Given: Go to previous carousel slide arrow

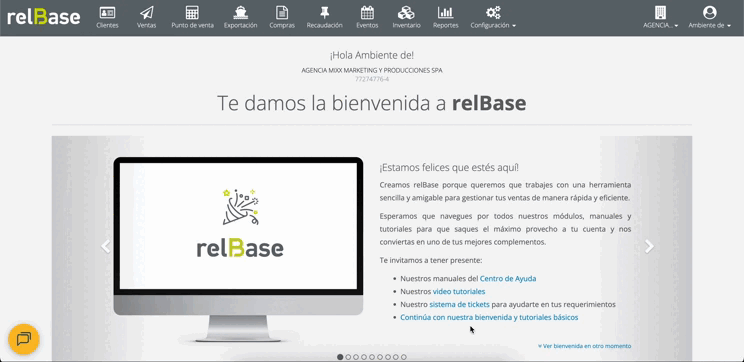Looking at the screenshot, I should click(x=105, y=246).
